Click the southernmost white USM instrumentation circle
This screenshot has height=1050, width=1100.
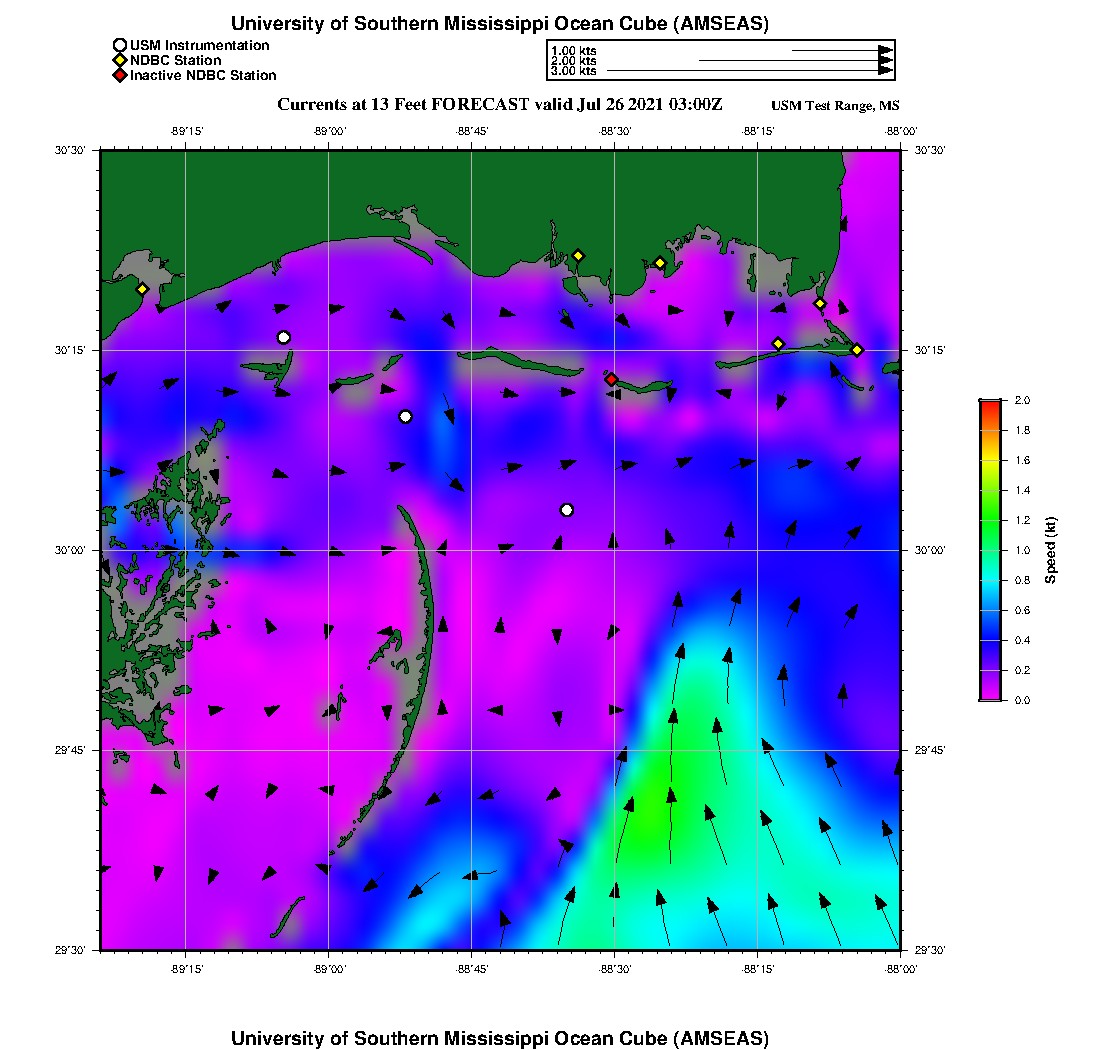(x=567, y=510)
